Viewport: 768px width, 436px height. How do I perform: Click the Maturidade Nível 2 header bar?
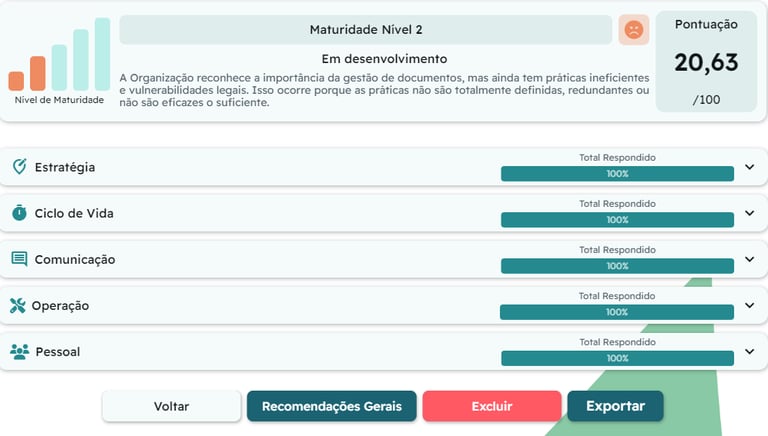coord(366,30)
